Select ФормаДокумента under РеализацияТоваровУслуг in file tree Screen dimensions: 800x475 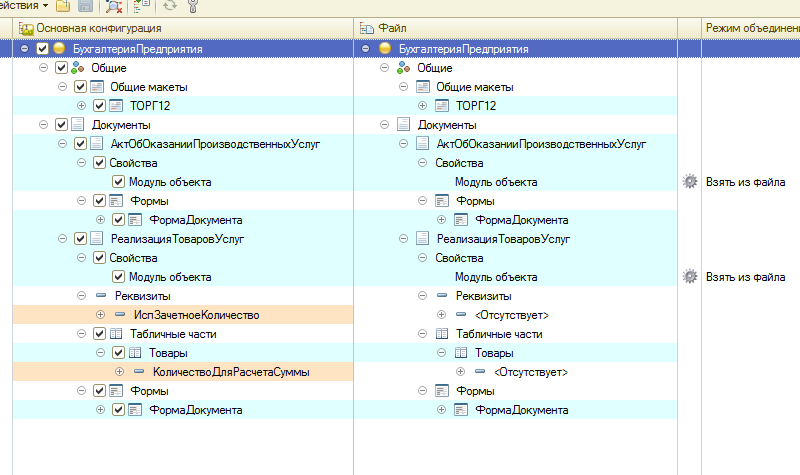coord(521,410)
